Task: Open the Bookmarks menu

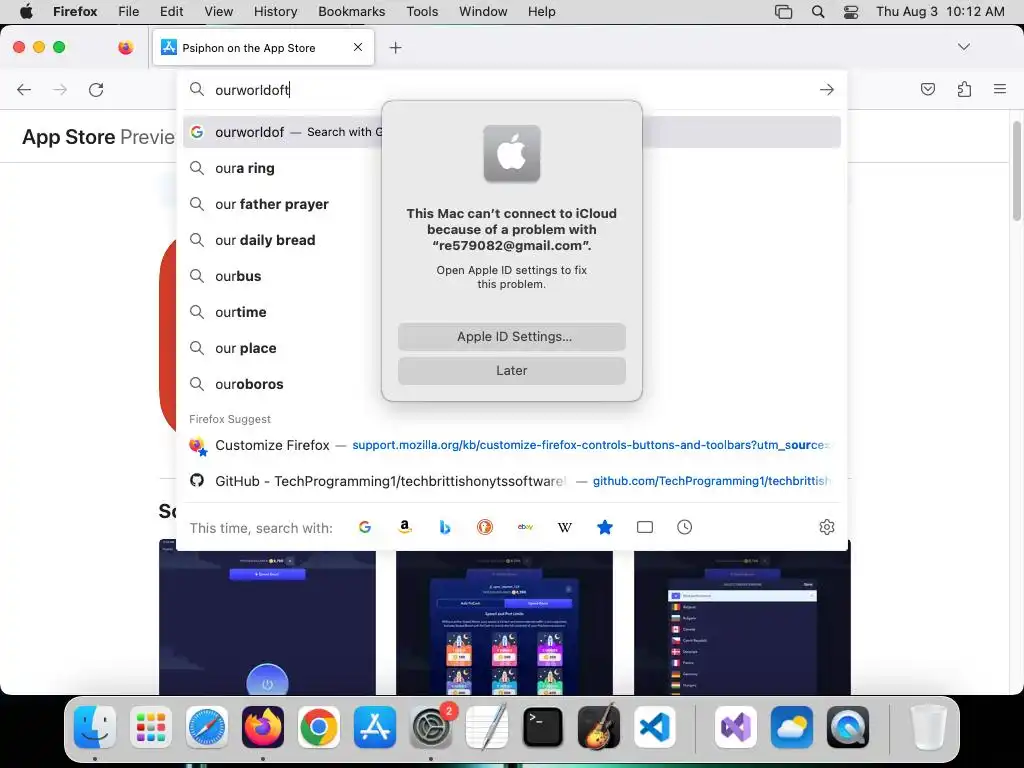Action: point(351,11)
